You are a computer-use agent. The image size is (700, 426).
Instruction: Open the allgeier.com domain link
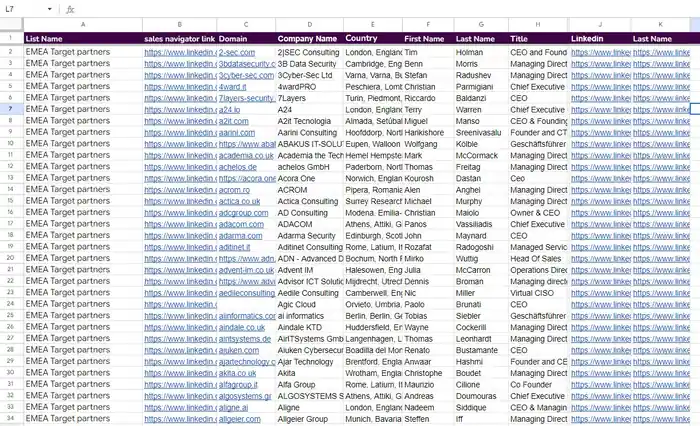coord(239,419)
